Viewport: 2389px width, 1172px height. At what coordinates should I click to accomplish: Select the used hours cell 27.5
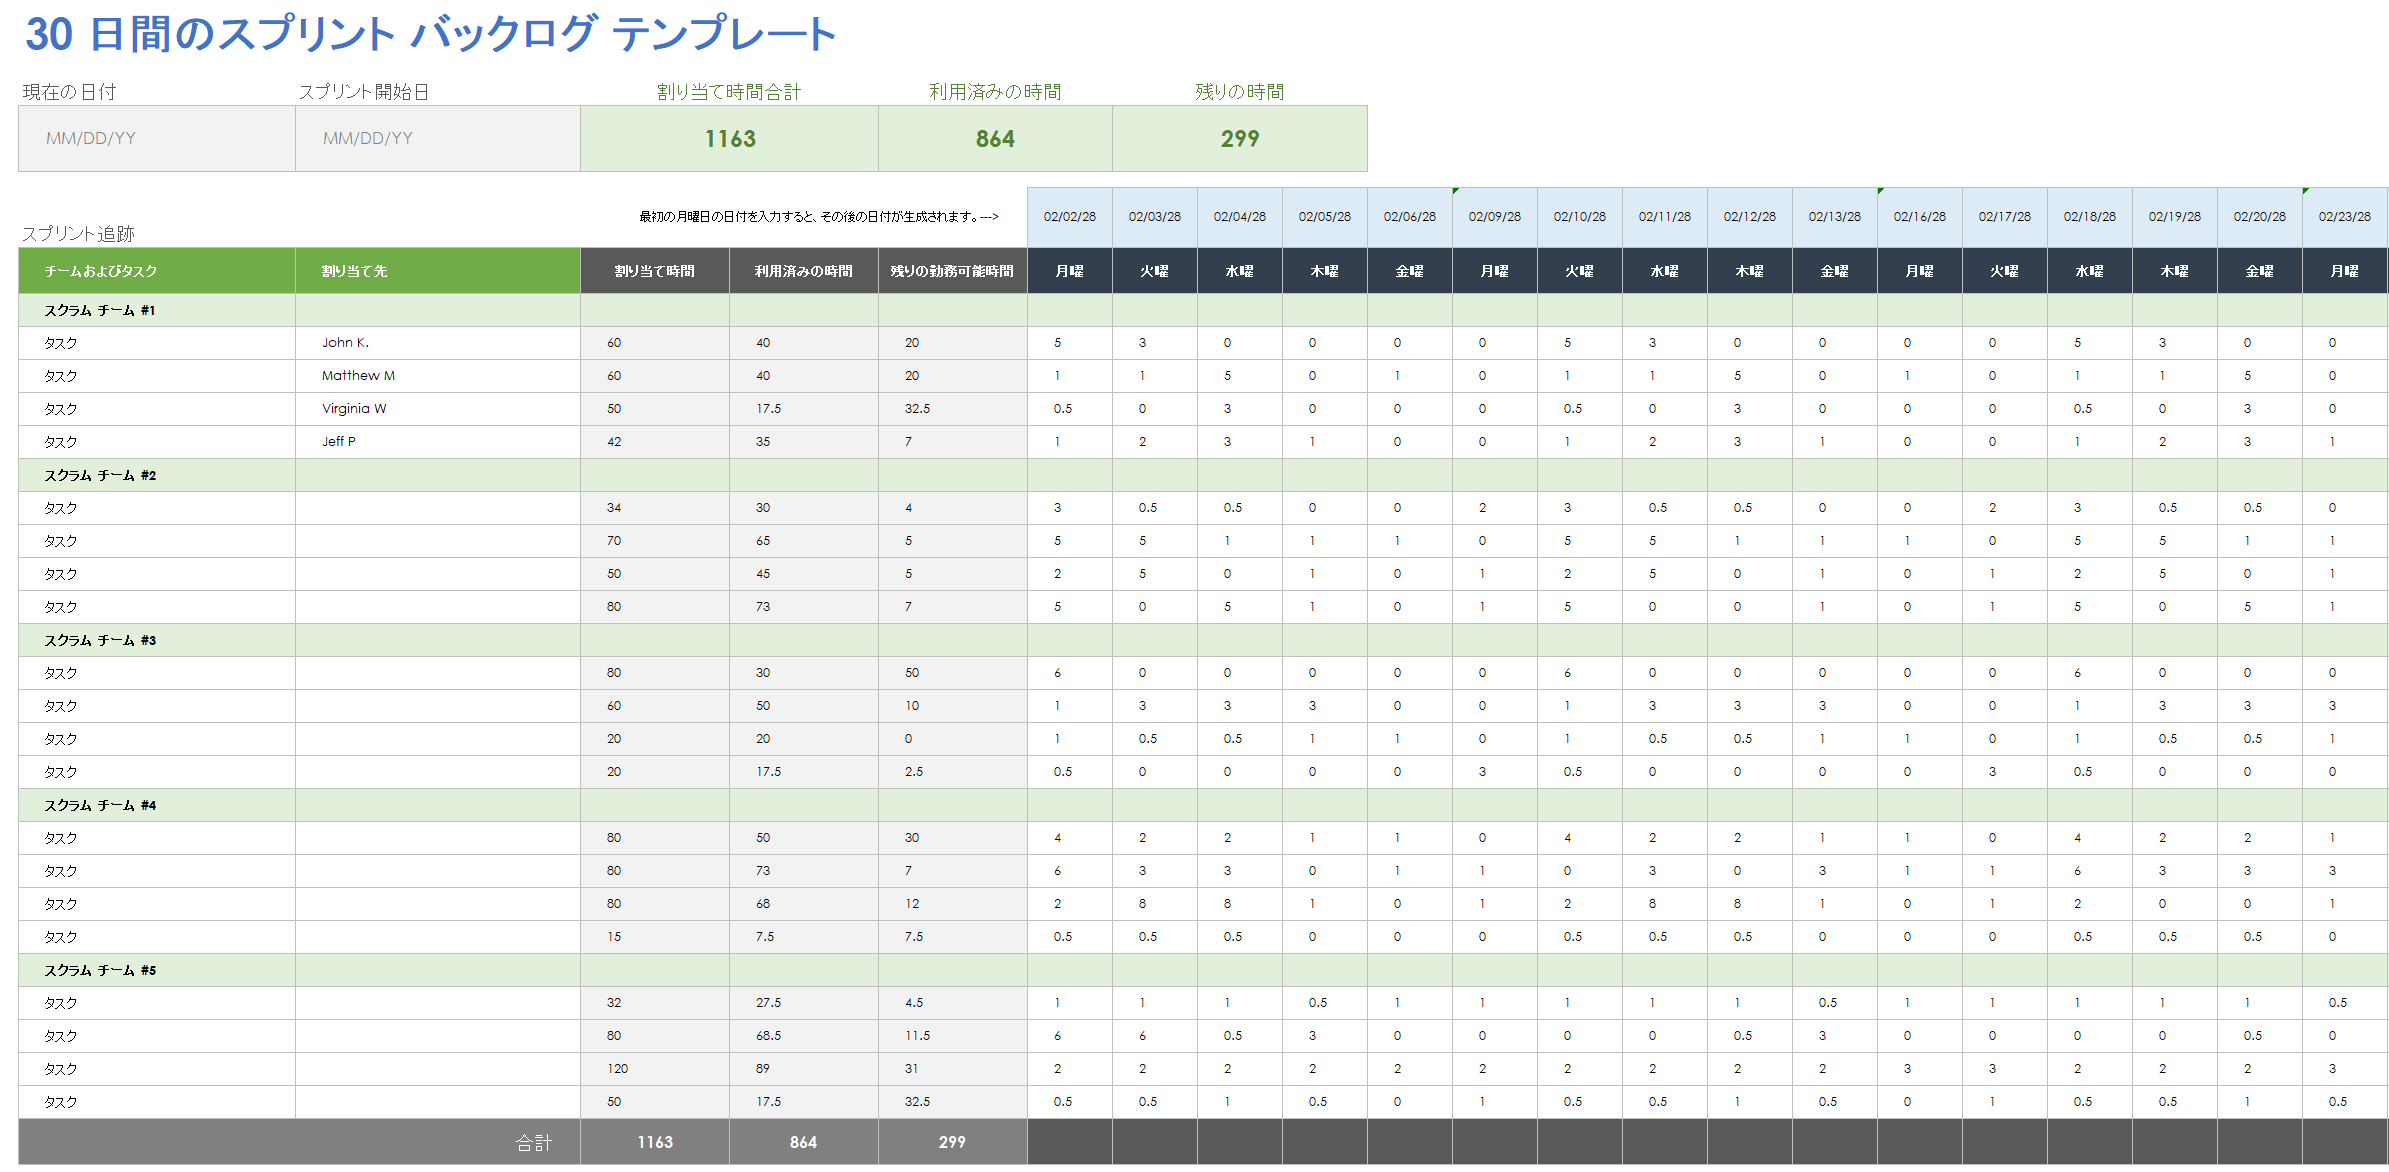(x=804, y=1003)
